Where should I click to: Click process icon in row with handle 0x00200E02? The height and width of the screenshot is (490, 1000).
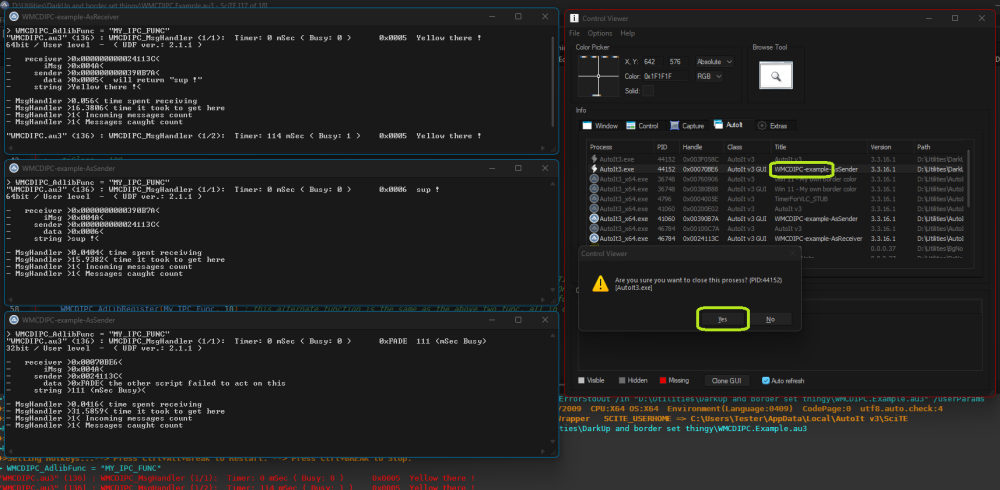point(594,209)
